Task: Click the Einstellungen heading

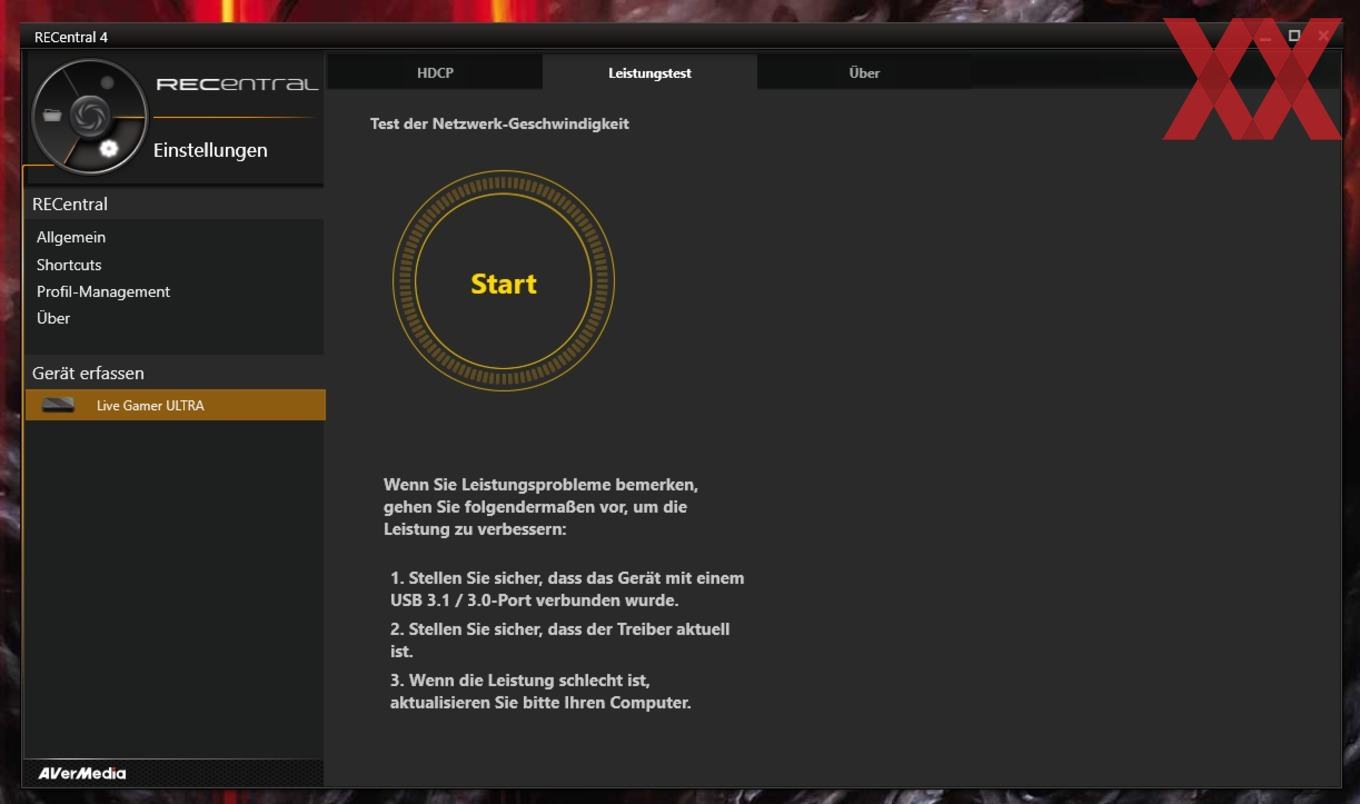Action: [210, 150]
